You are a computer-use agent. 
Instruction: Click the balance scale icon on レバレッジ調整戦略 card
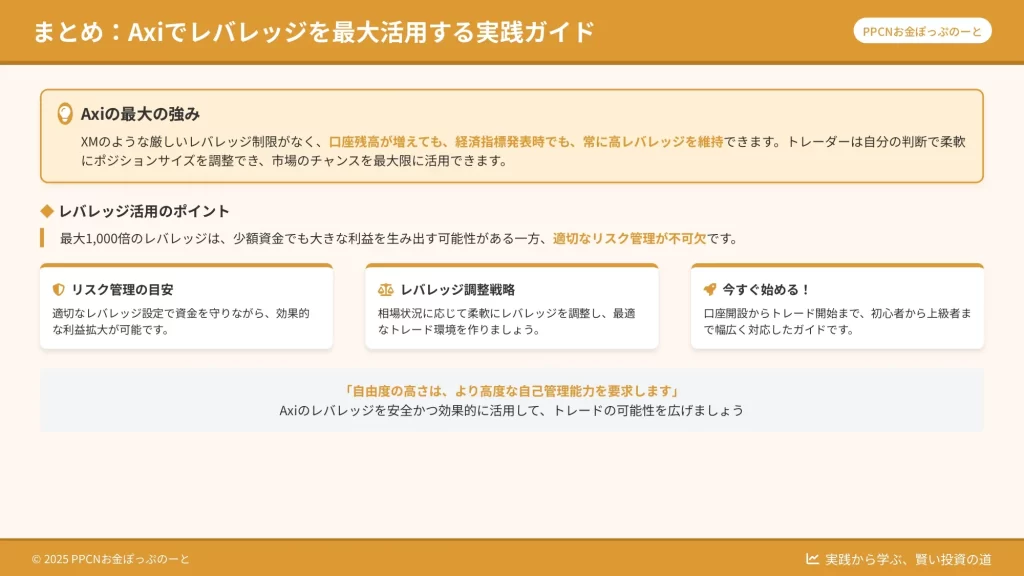(x=385, y=289)
